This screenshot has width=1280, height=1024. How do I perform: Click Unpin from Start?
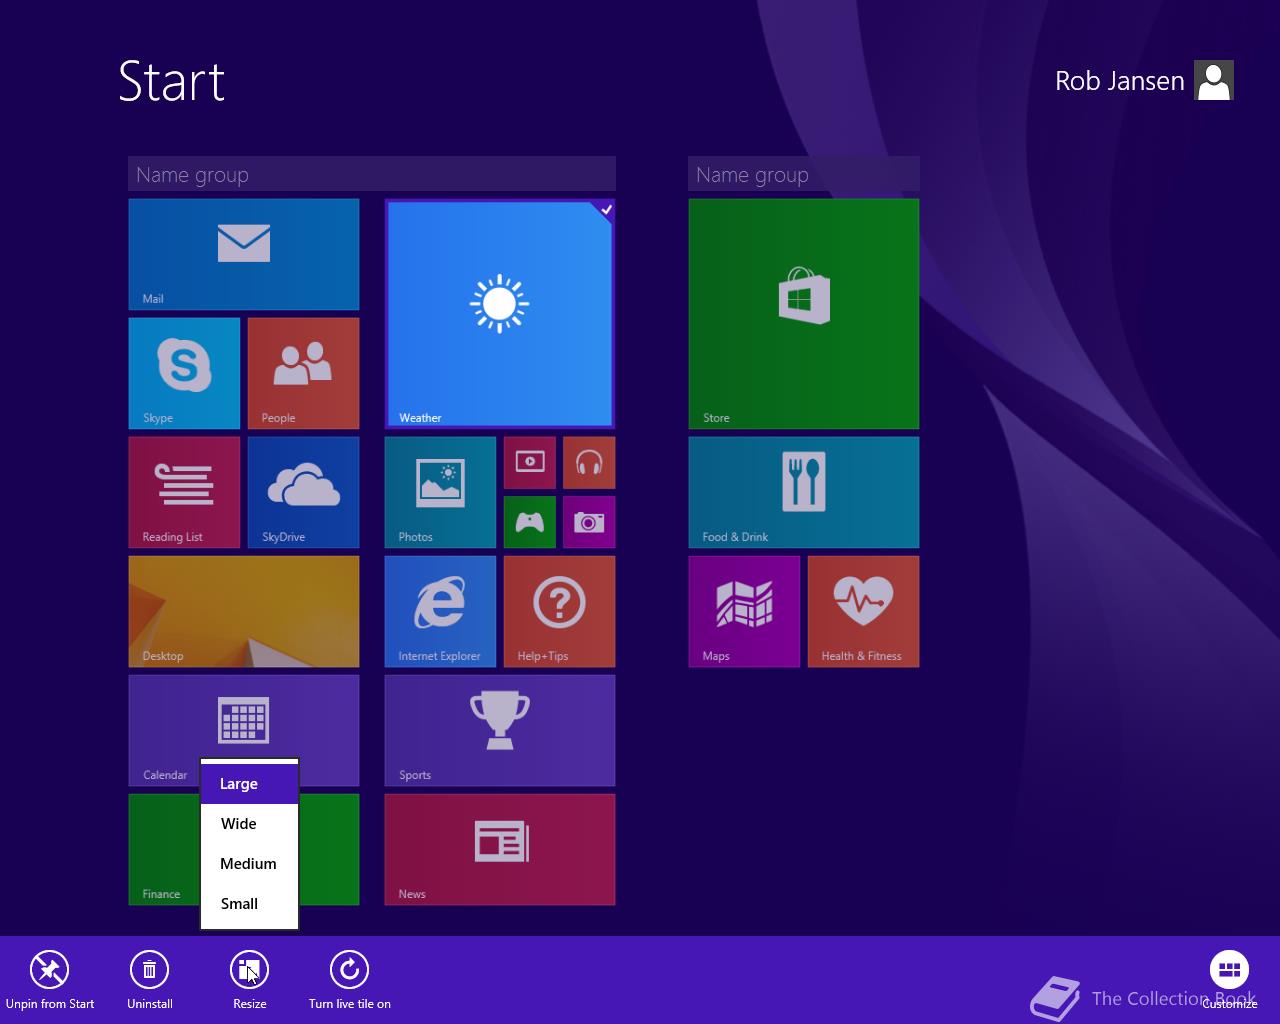click(50, 980)
